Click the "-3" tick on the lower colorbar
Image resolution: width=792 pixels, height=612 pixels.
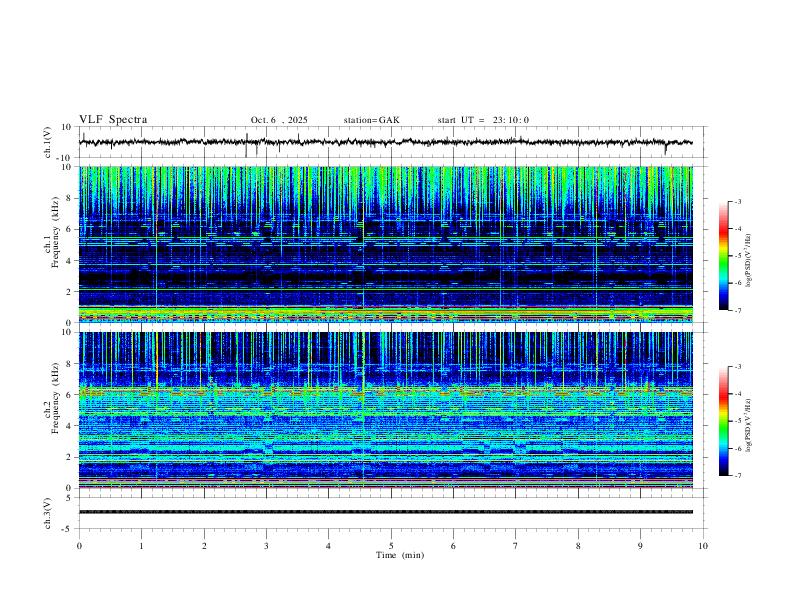tap(738, 367)
